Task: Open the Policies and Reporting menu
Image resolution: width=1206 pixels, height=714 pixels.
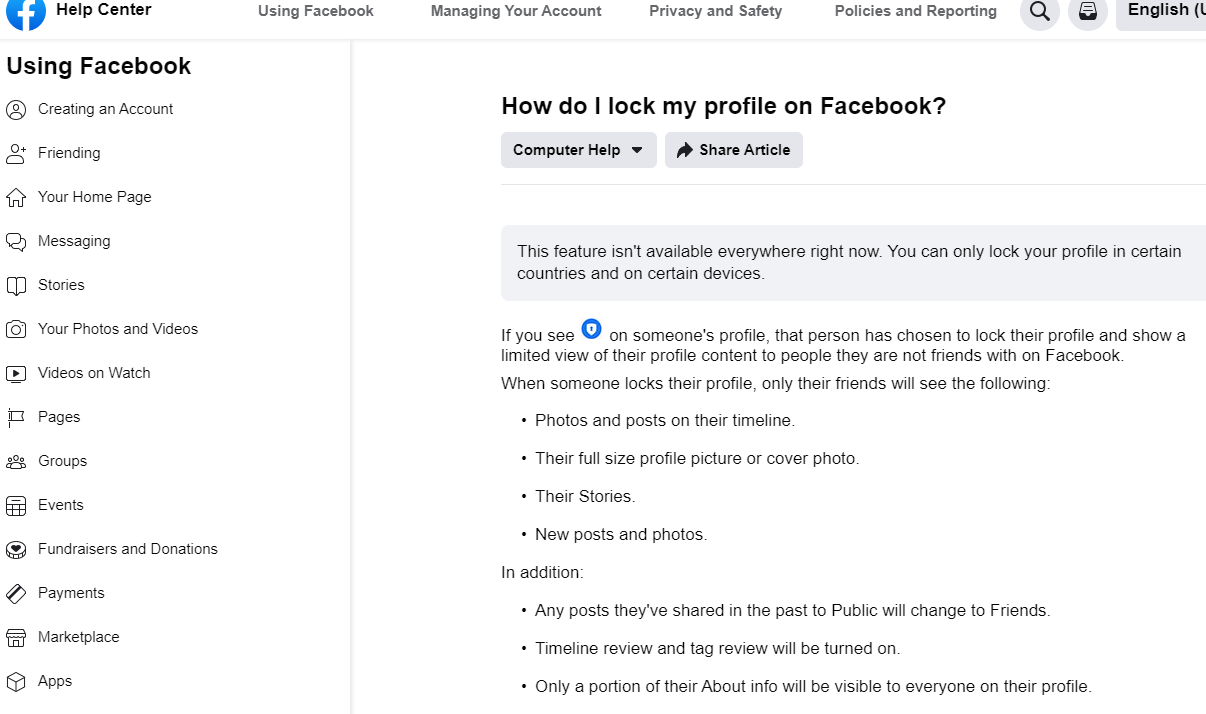Action: pyautogui.click(x=916, y=11)
